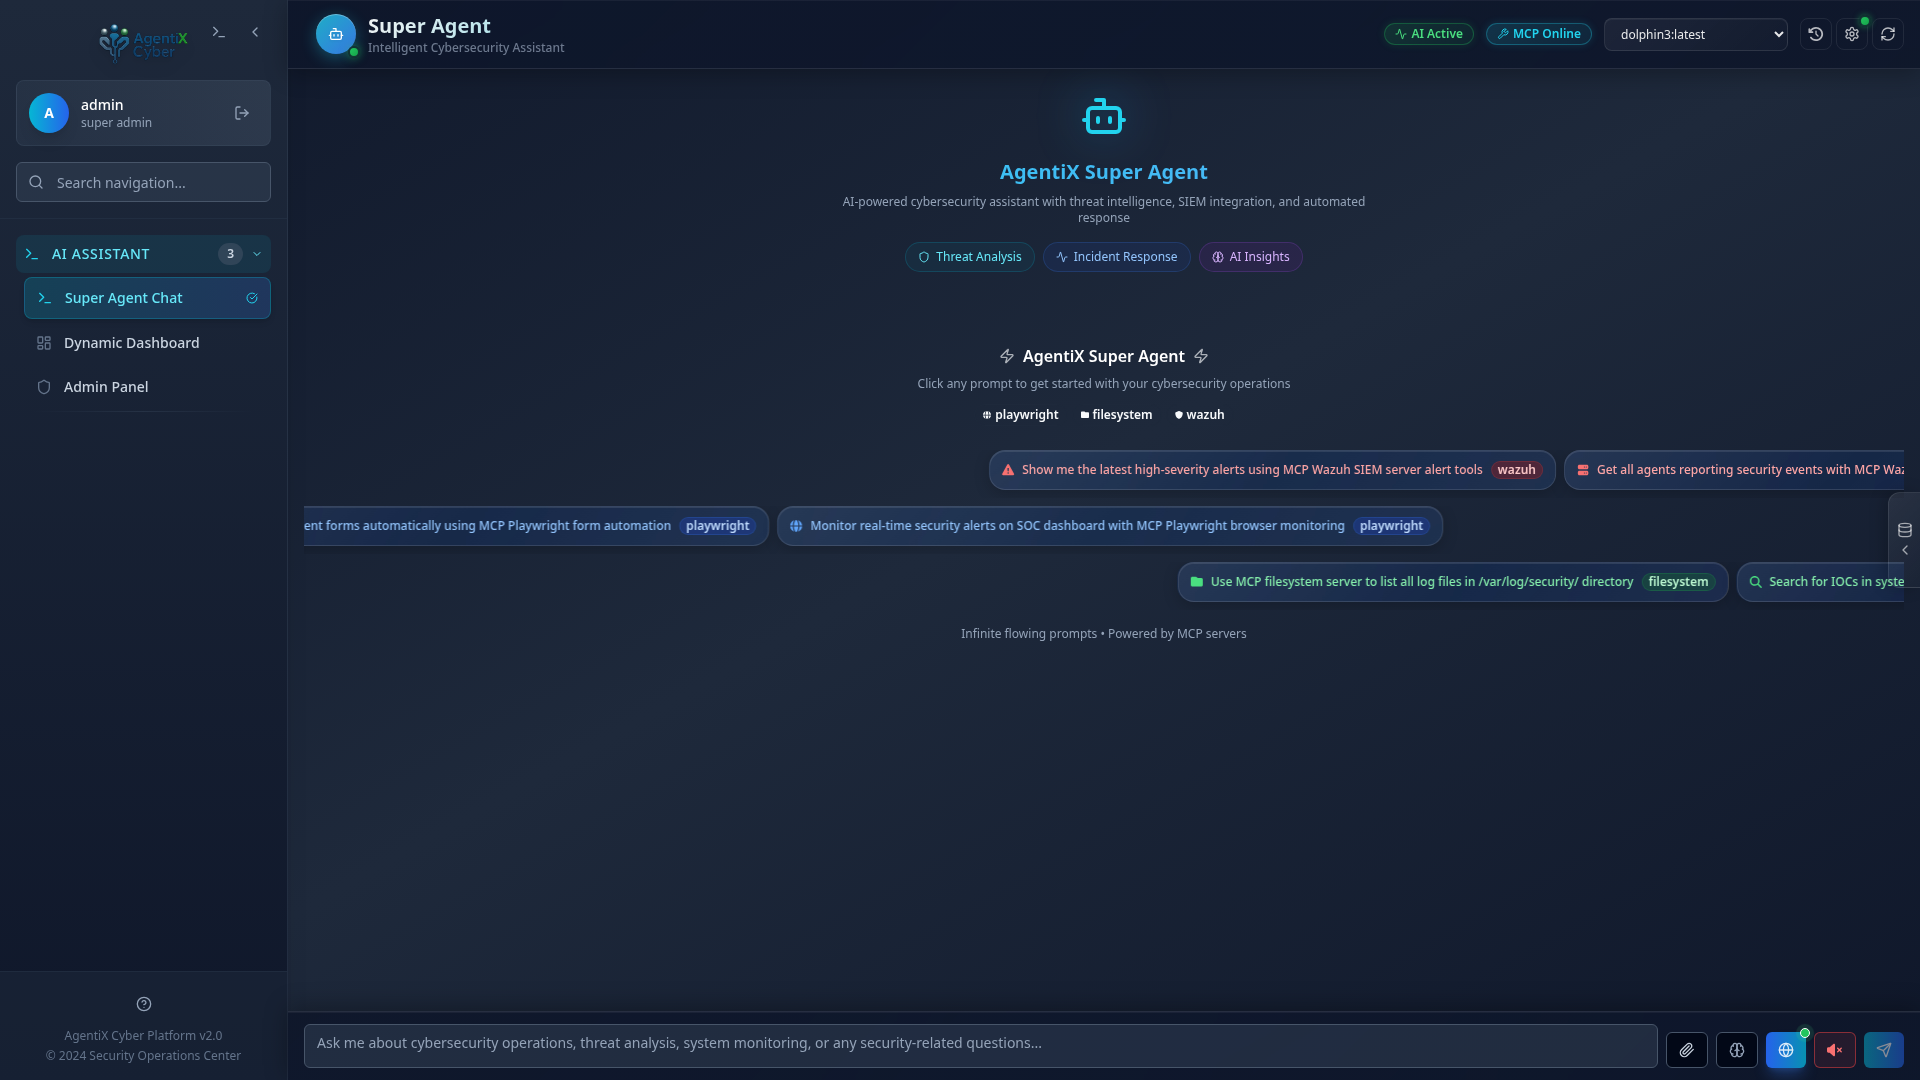Open the dolphin3:latest model dropdown

click(x=1696, y=33)
